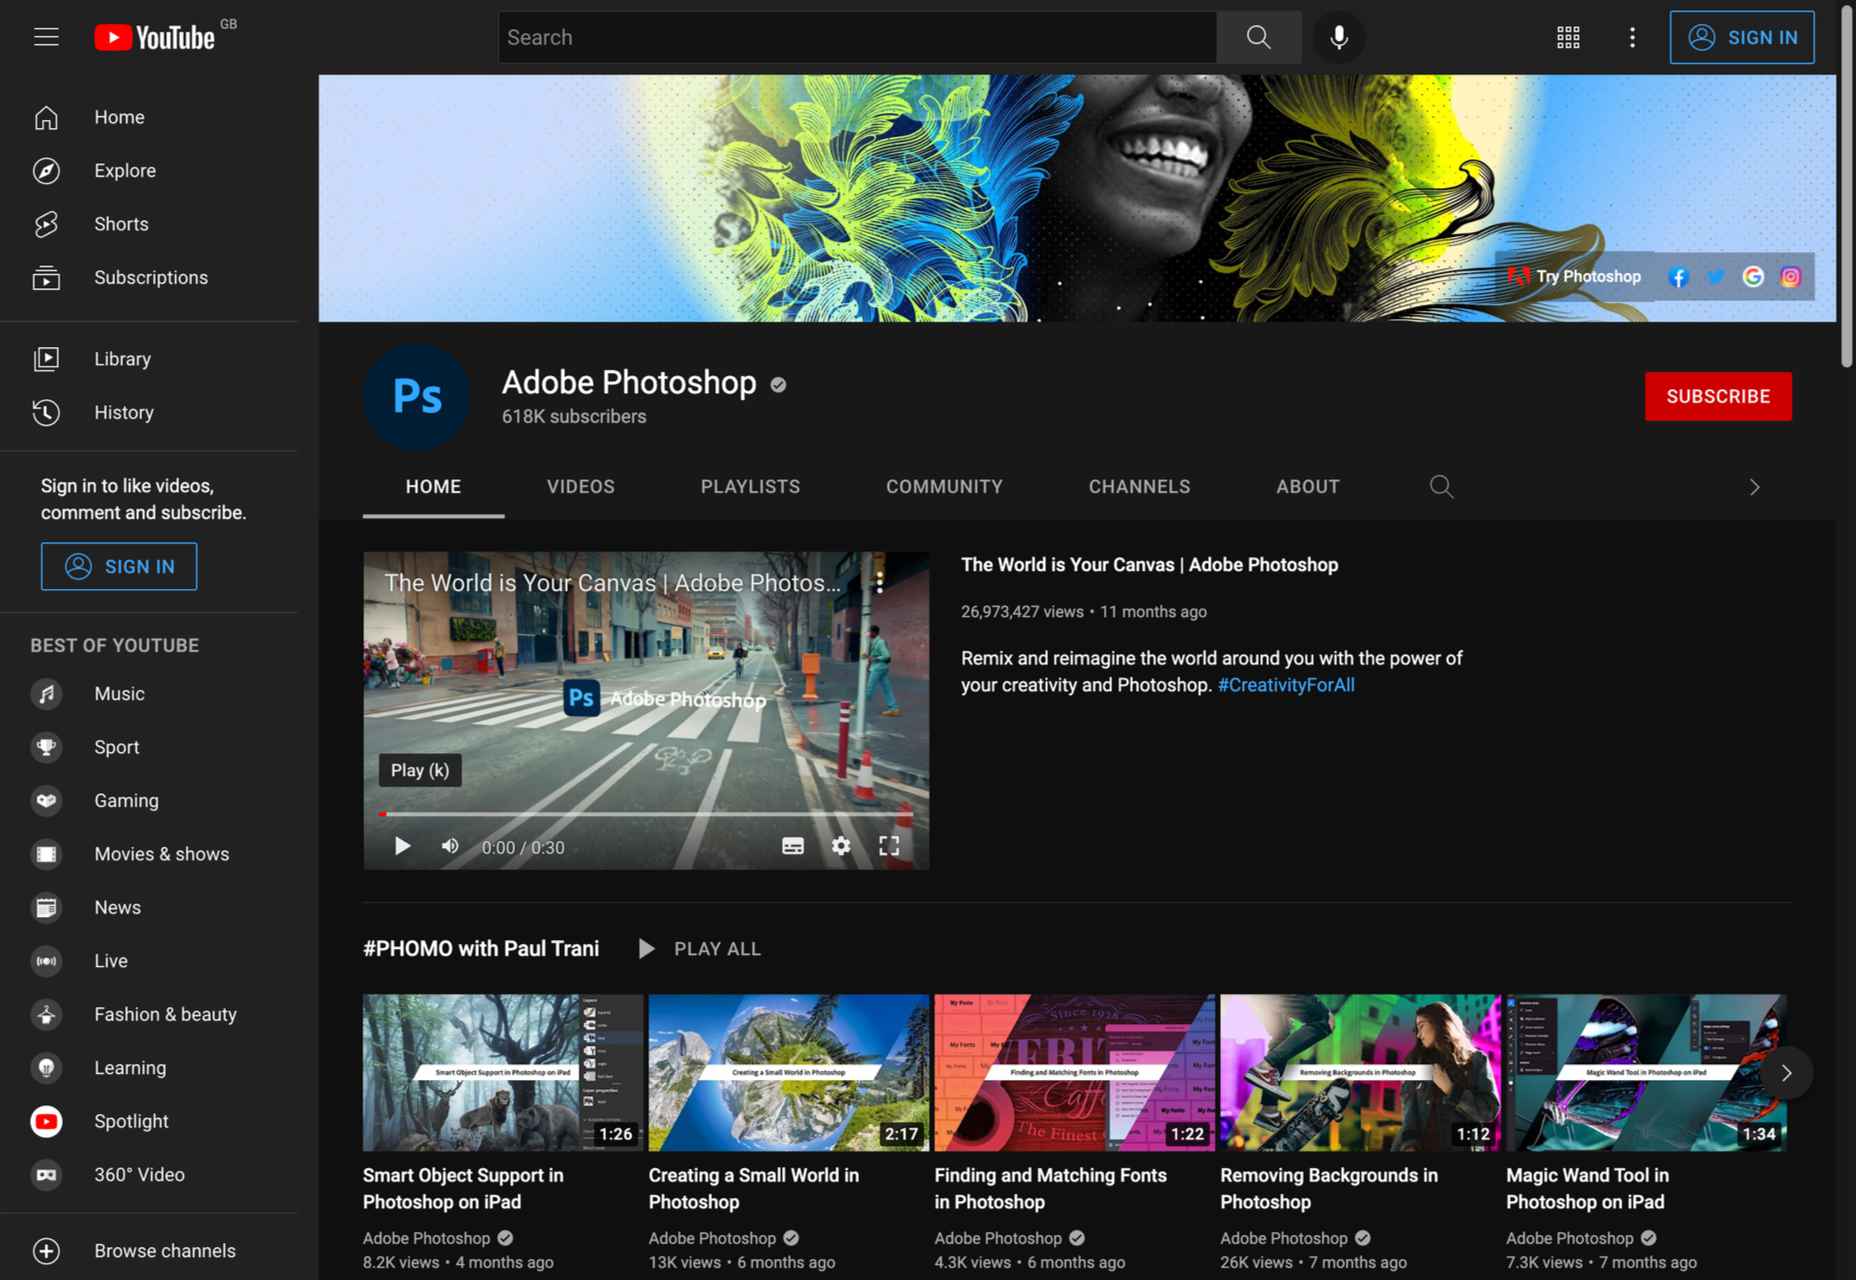Activate voice search microphone
This screenshot has height=1280, width=1856.
coord(1339,37)
